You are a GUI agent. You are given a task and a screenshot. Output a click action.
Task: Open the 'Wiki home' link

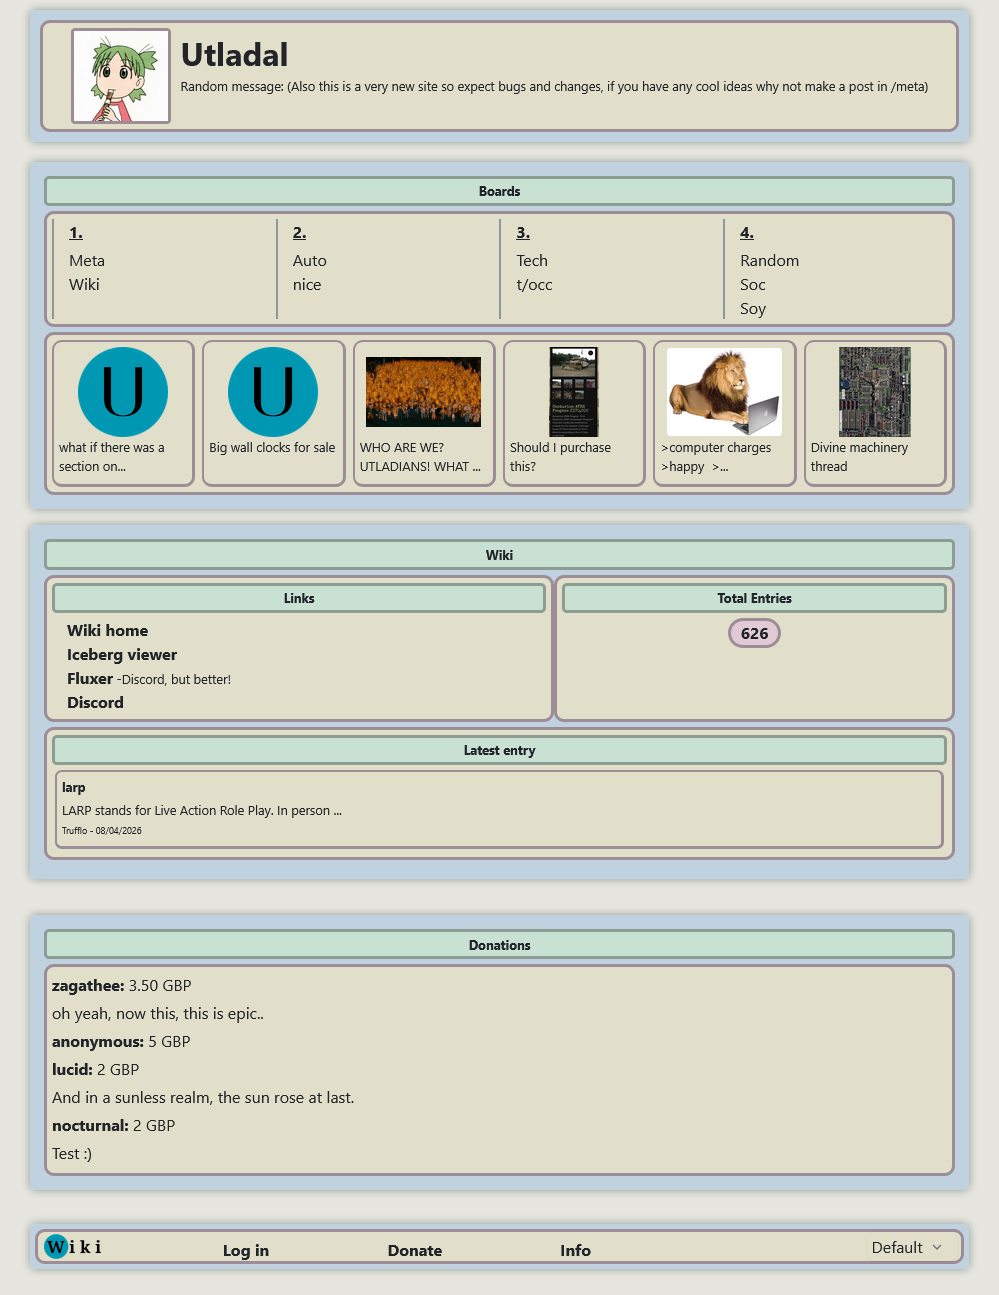pyautogui.click(x=107, y=630)
